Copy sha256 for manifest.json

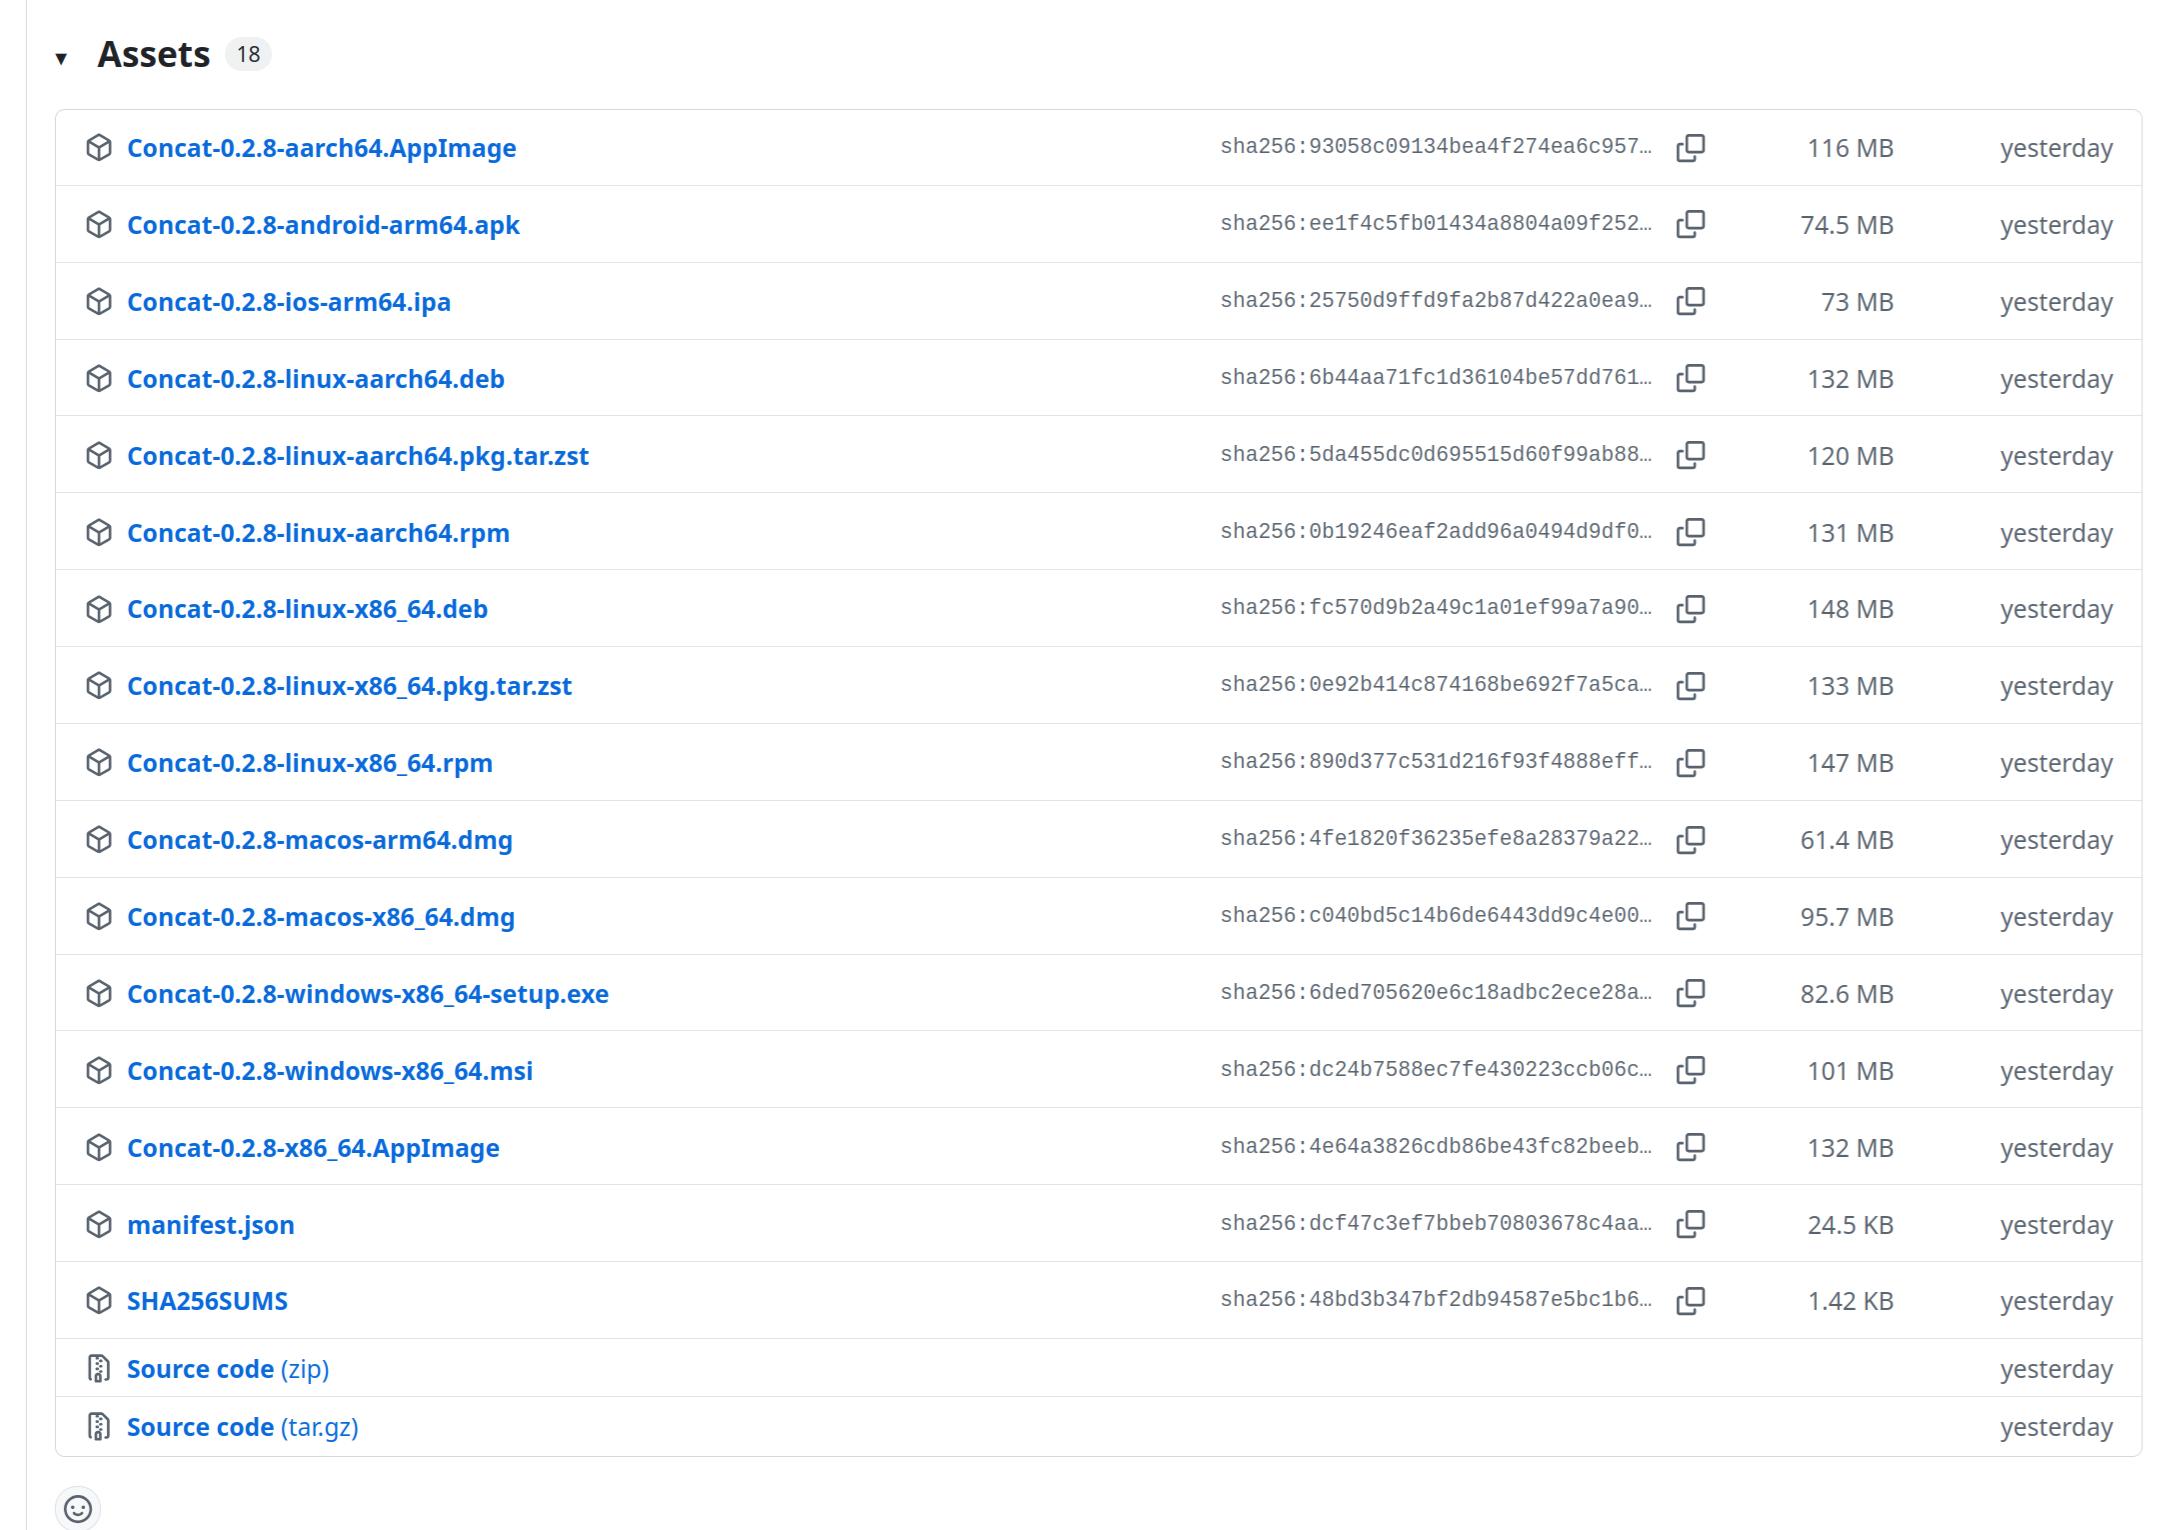pos(1690,1224)
